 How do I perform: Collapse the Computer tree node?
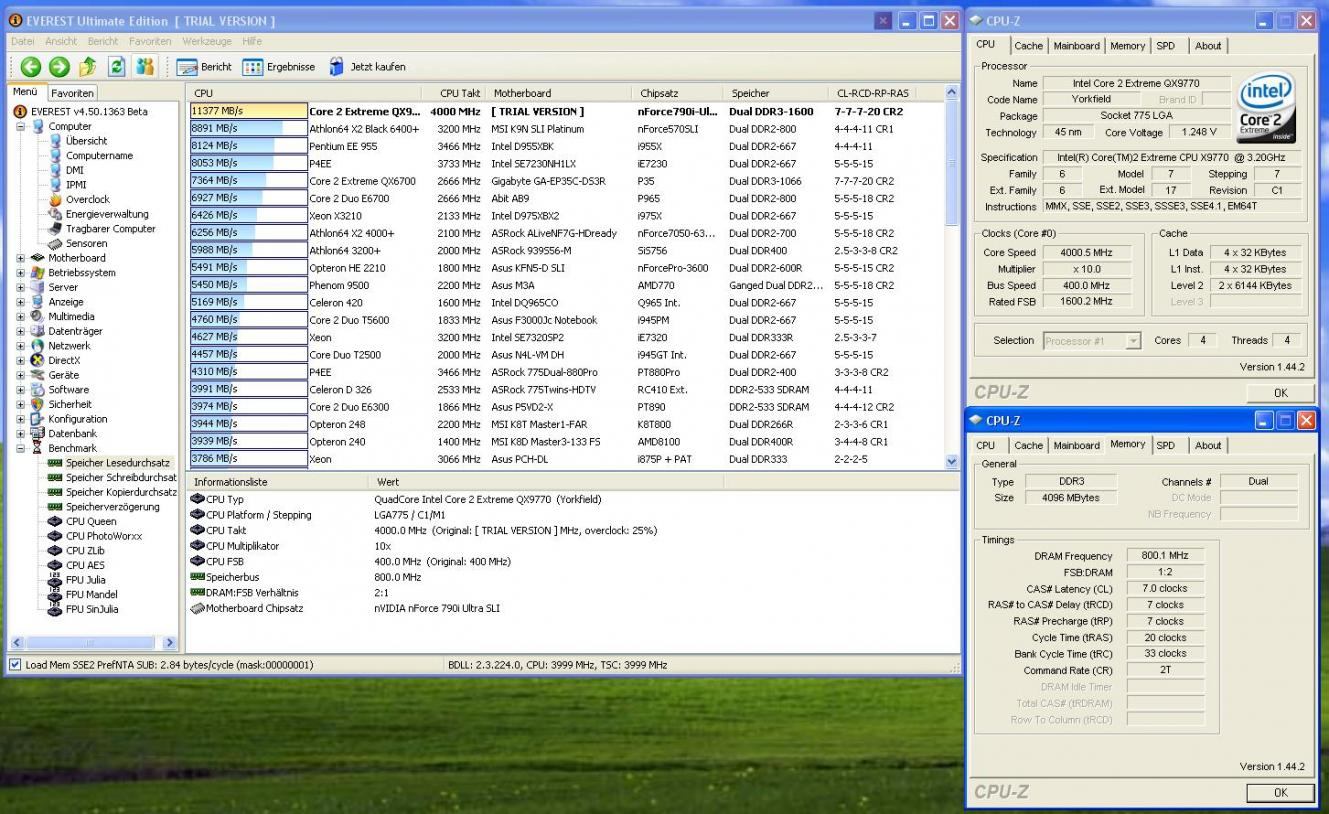pos(21,127)
